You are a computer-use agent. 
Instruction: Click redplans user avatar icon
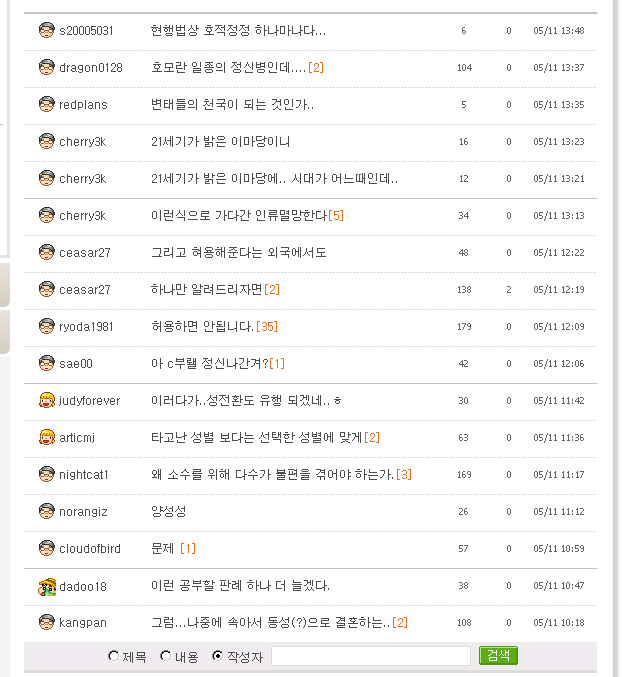tap(46, 104)
